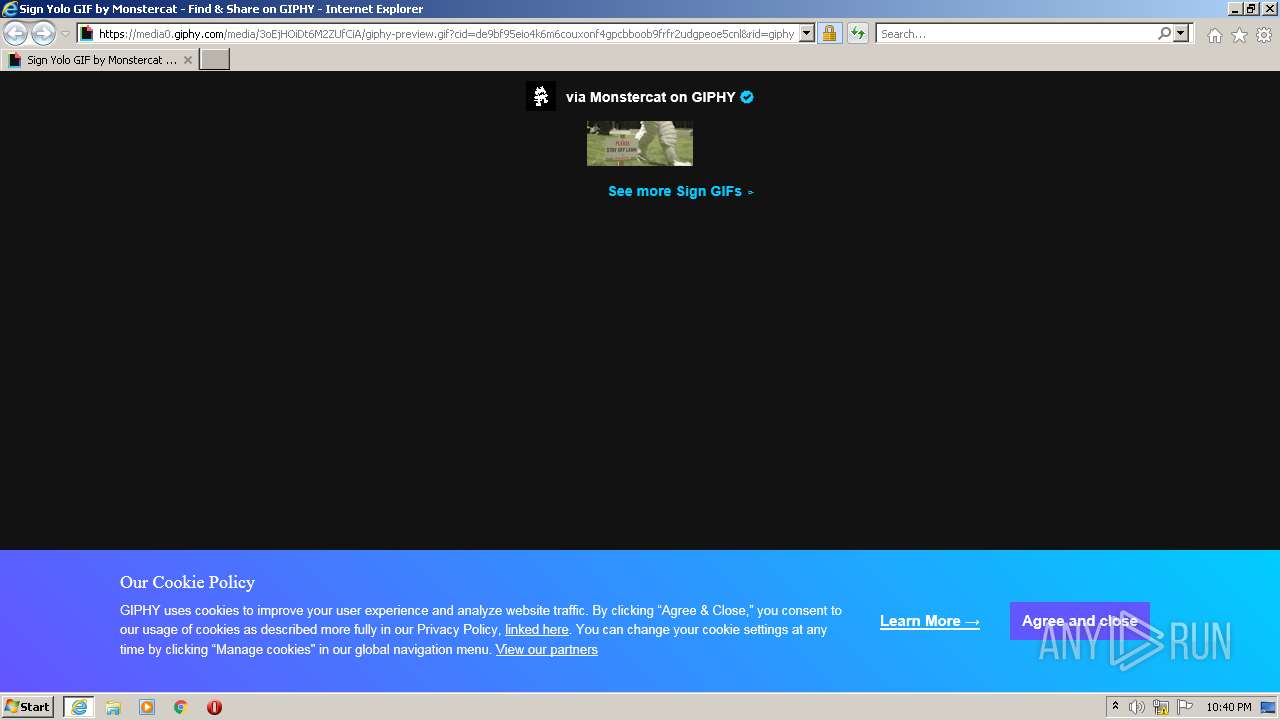Follow the See more Sign GIFs link

coord(681,191)
